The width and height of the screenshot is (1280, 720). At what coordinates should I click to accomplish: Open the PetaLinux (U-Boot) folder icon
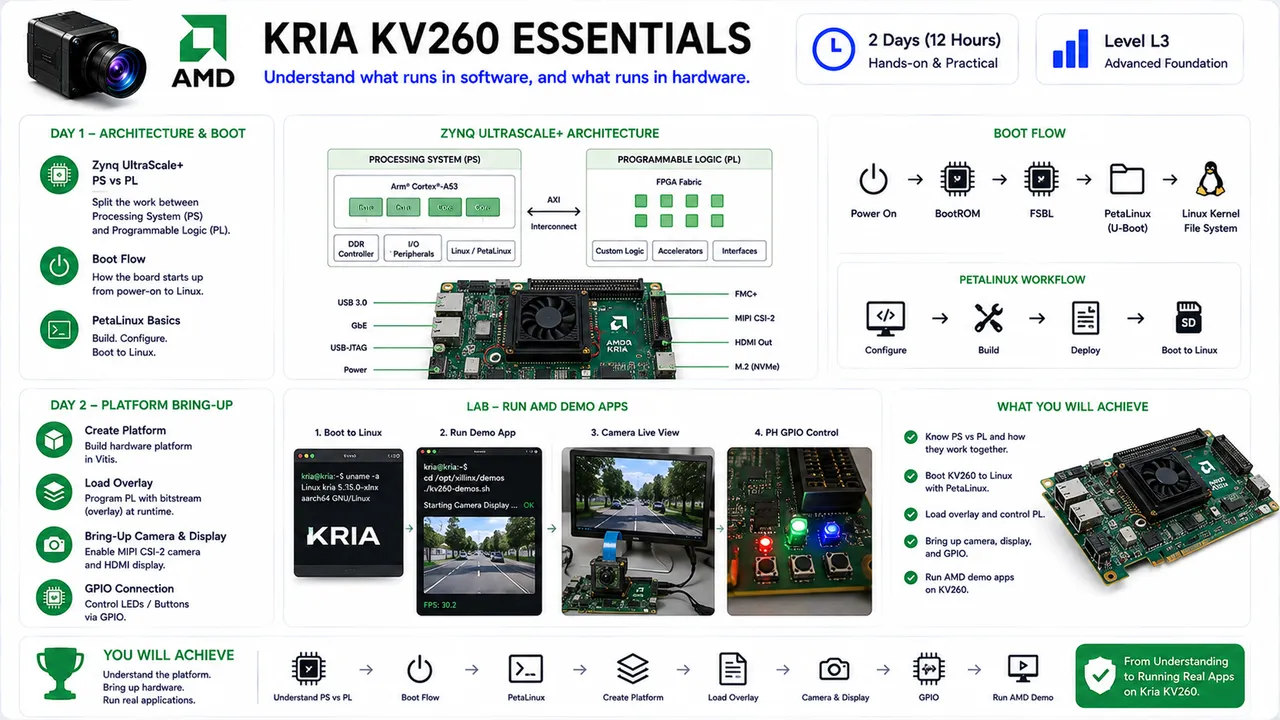[x=1127, y=180]
